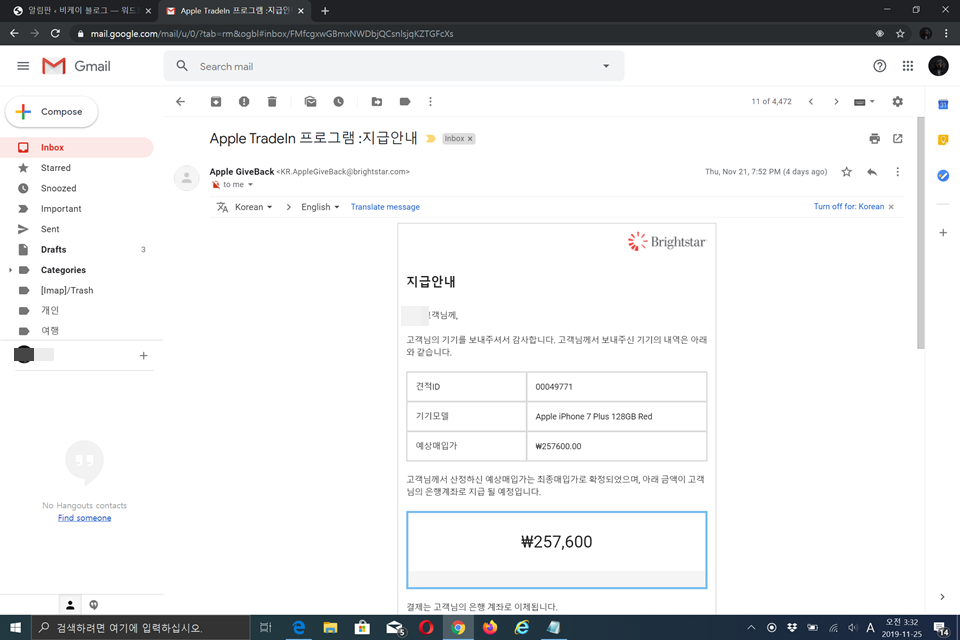
Task: Open Google Tasks side panel
Action: click(943, 176)
